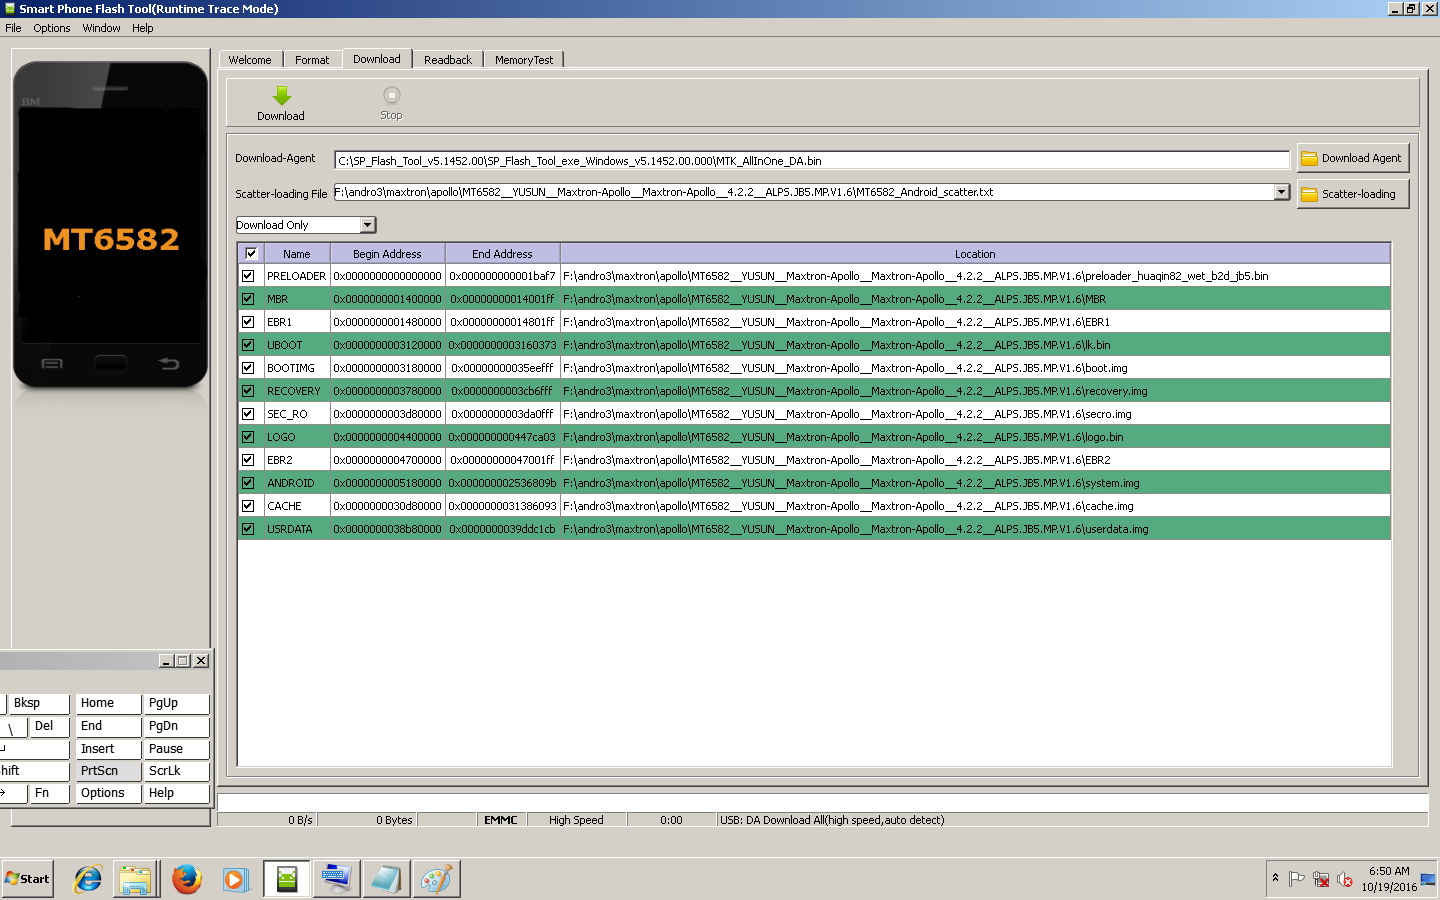Switch to the Format tab

click(x=312, y=60)
